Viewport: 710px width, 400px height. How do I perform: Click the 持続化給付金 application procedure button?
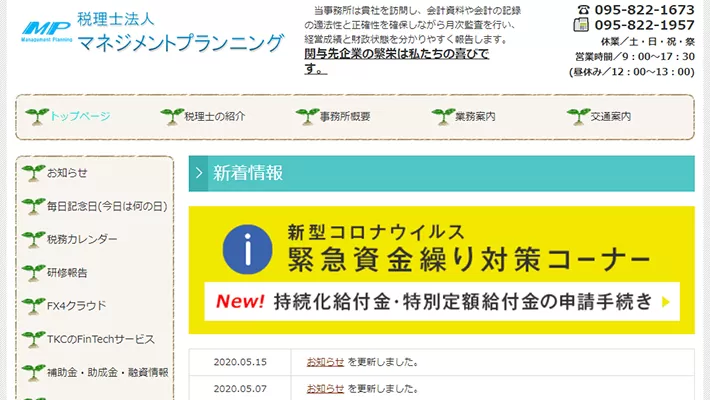pyautogui.click(x=440, y=300)
